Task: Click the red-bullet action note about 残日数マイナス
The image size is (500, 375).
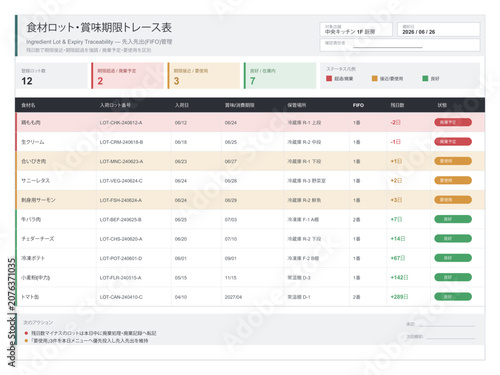Action: point(94,333)
